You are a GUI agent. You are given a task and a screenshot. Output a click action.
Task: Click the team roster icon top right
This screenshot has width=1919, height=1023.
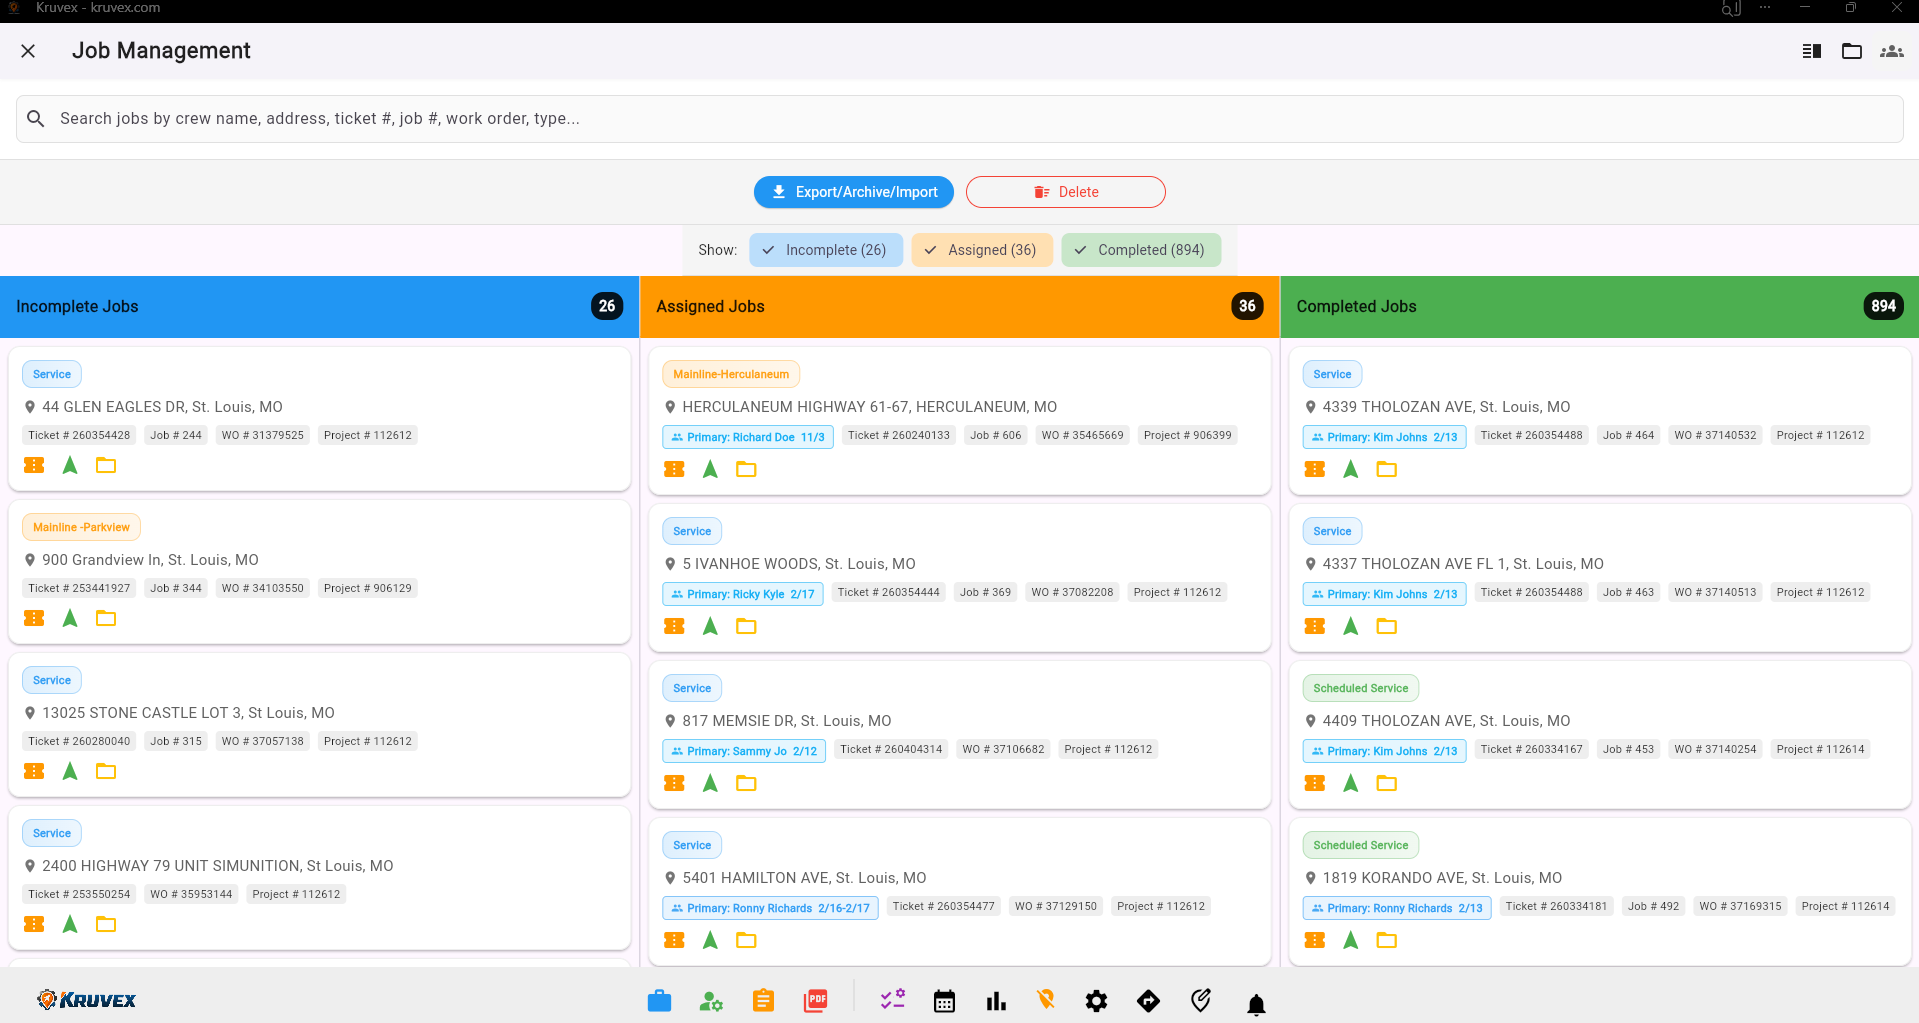click(1891, 51)
